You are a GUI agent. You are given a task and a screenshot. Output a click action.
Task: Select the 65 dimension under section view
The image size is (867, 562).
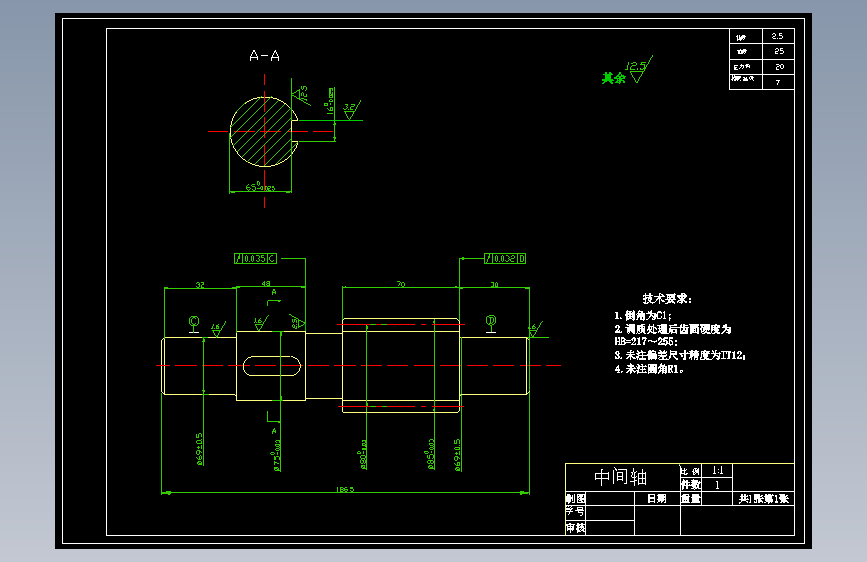pyautogui.click(x=260, y=187)
